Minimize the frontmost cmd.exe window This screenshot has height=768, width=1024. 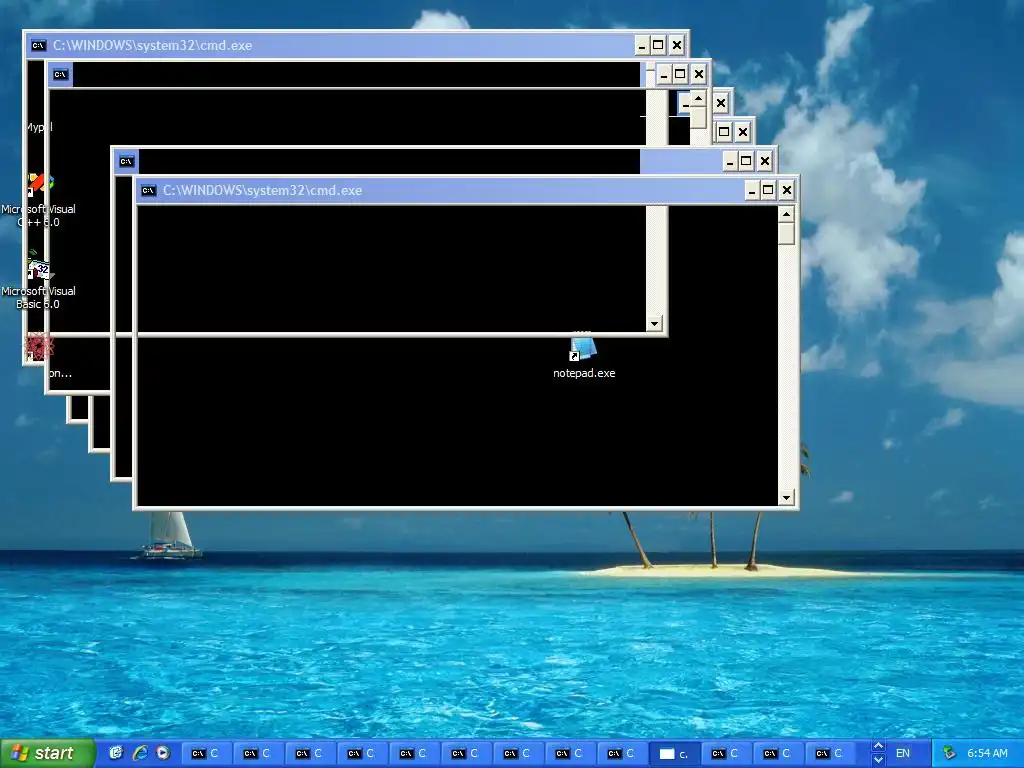[752, 191]
